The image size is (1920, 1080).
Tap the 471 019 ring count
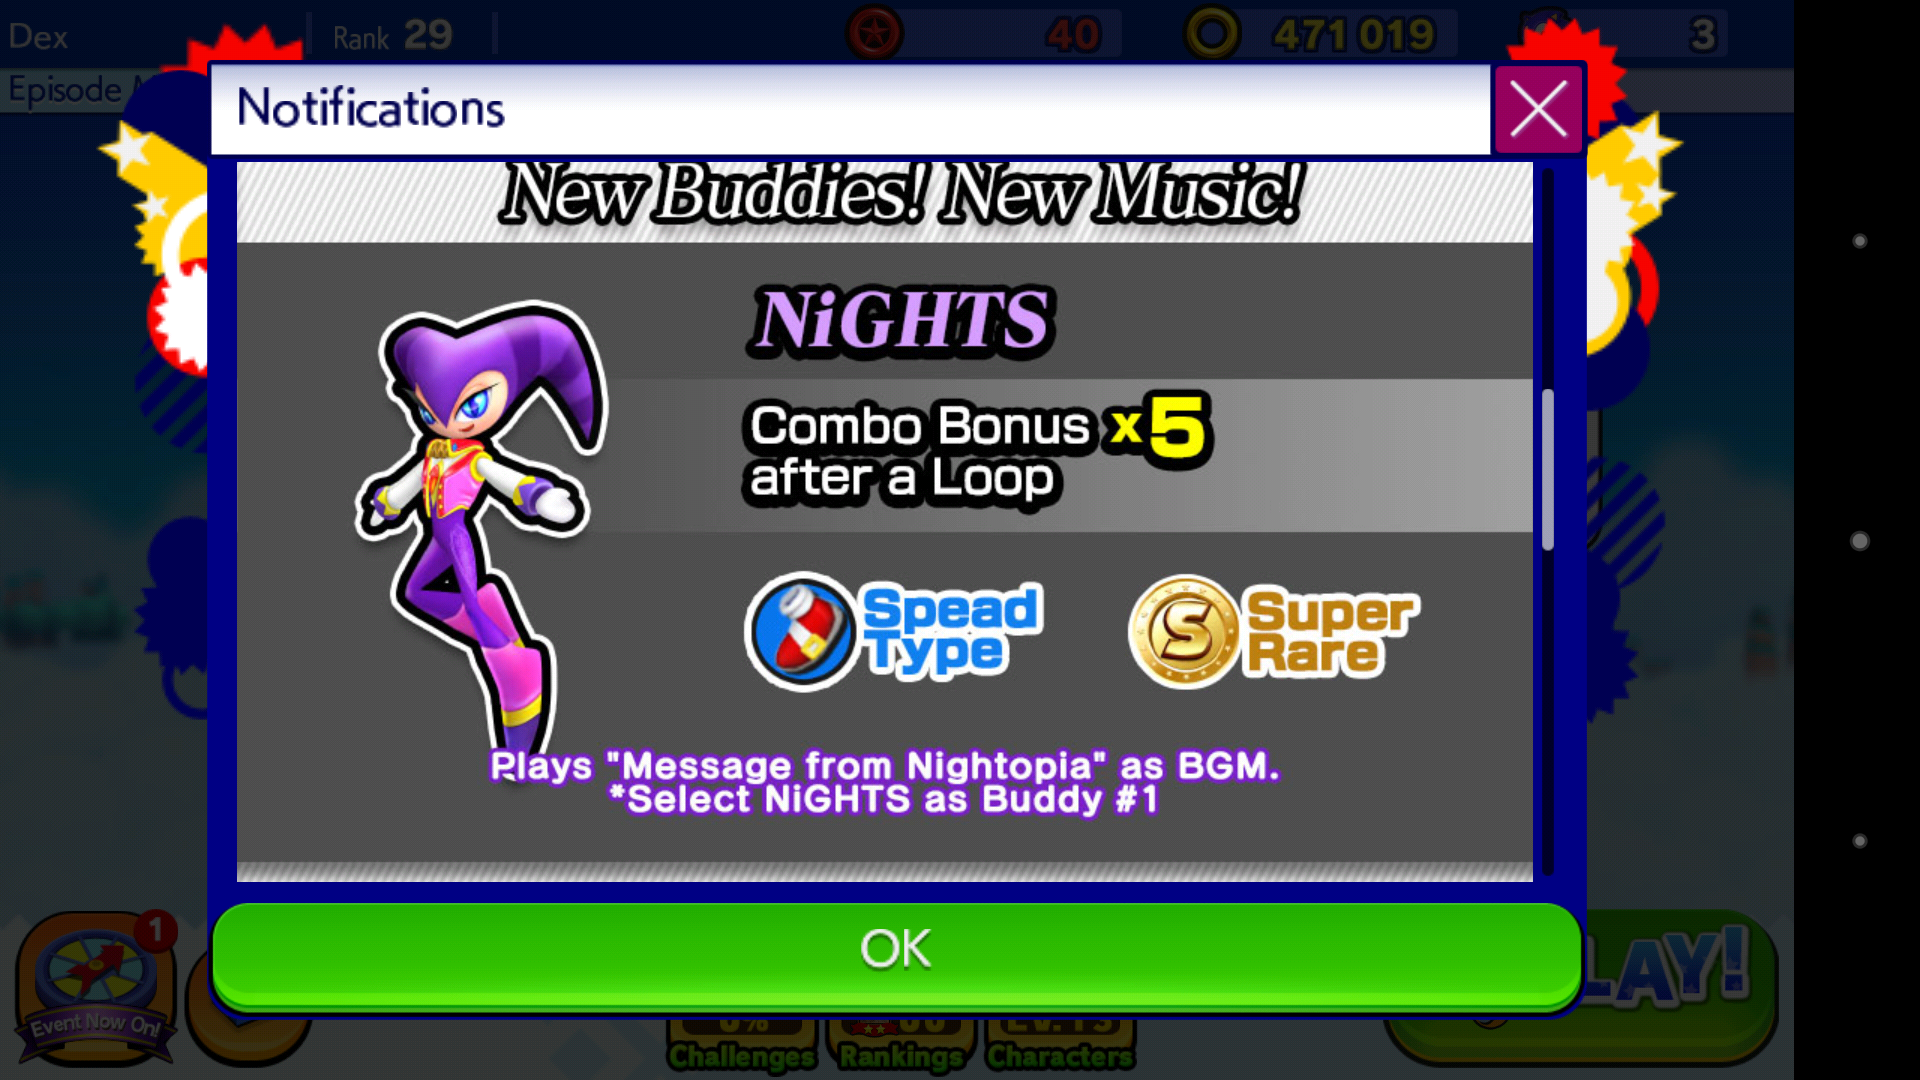click(1354, 36)
